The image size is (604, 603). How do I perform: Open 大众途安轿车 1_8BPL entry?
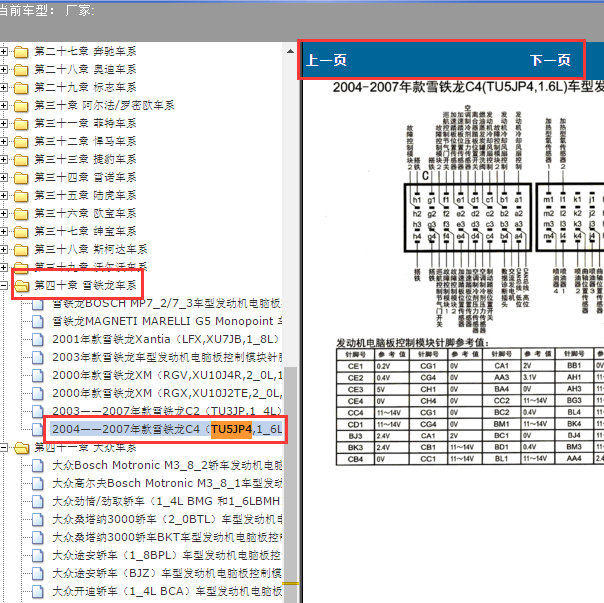click(167, 555)
